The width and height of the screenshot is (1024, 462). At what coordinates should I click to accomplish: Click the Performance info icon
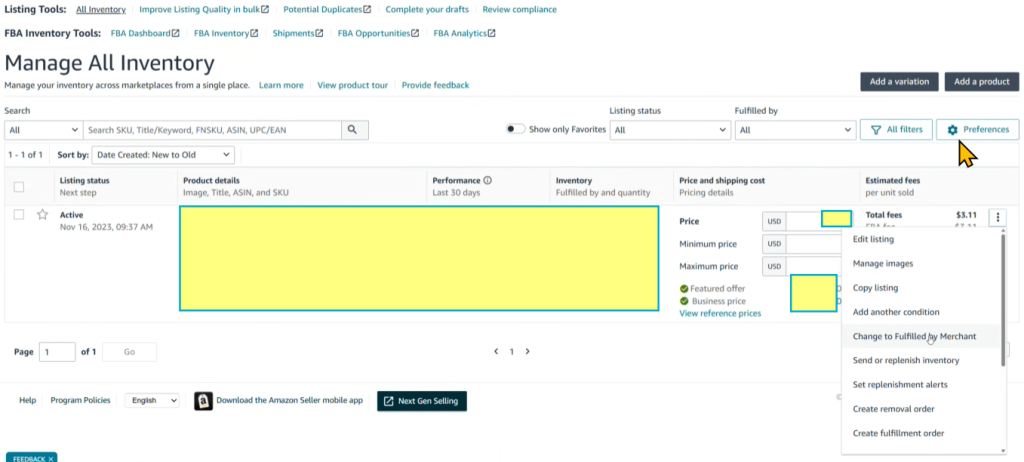pyautogui.click(x=487, y=181)
